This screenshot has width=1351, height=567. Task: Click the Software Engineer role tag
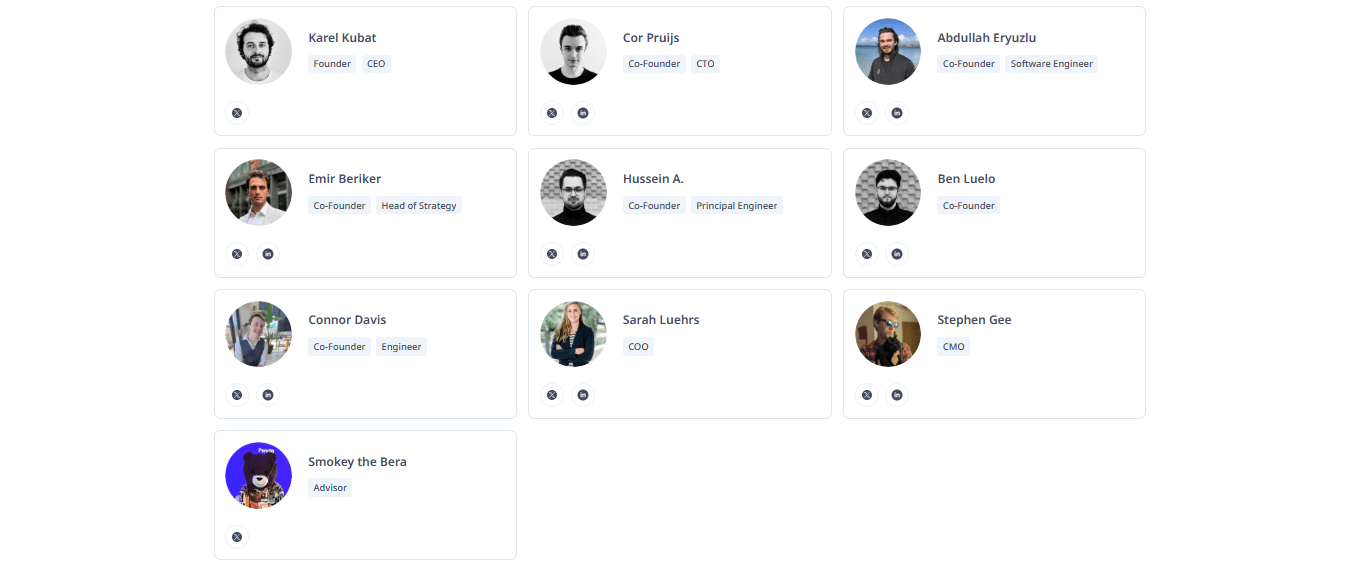point(1051,64)
